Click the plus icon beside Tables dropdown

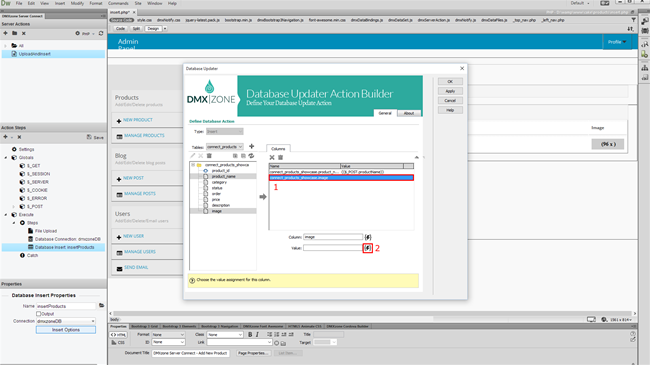252,146
